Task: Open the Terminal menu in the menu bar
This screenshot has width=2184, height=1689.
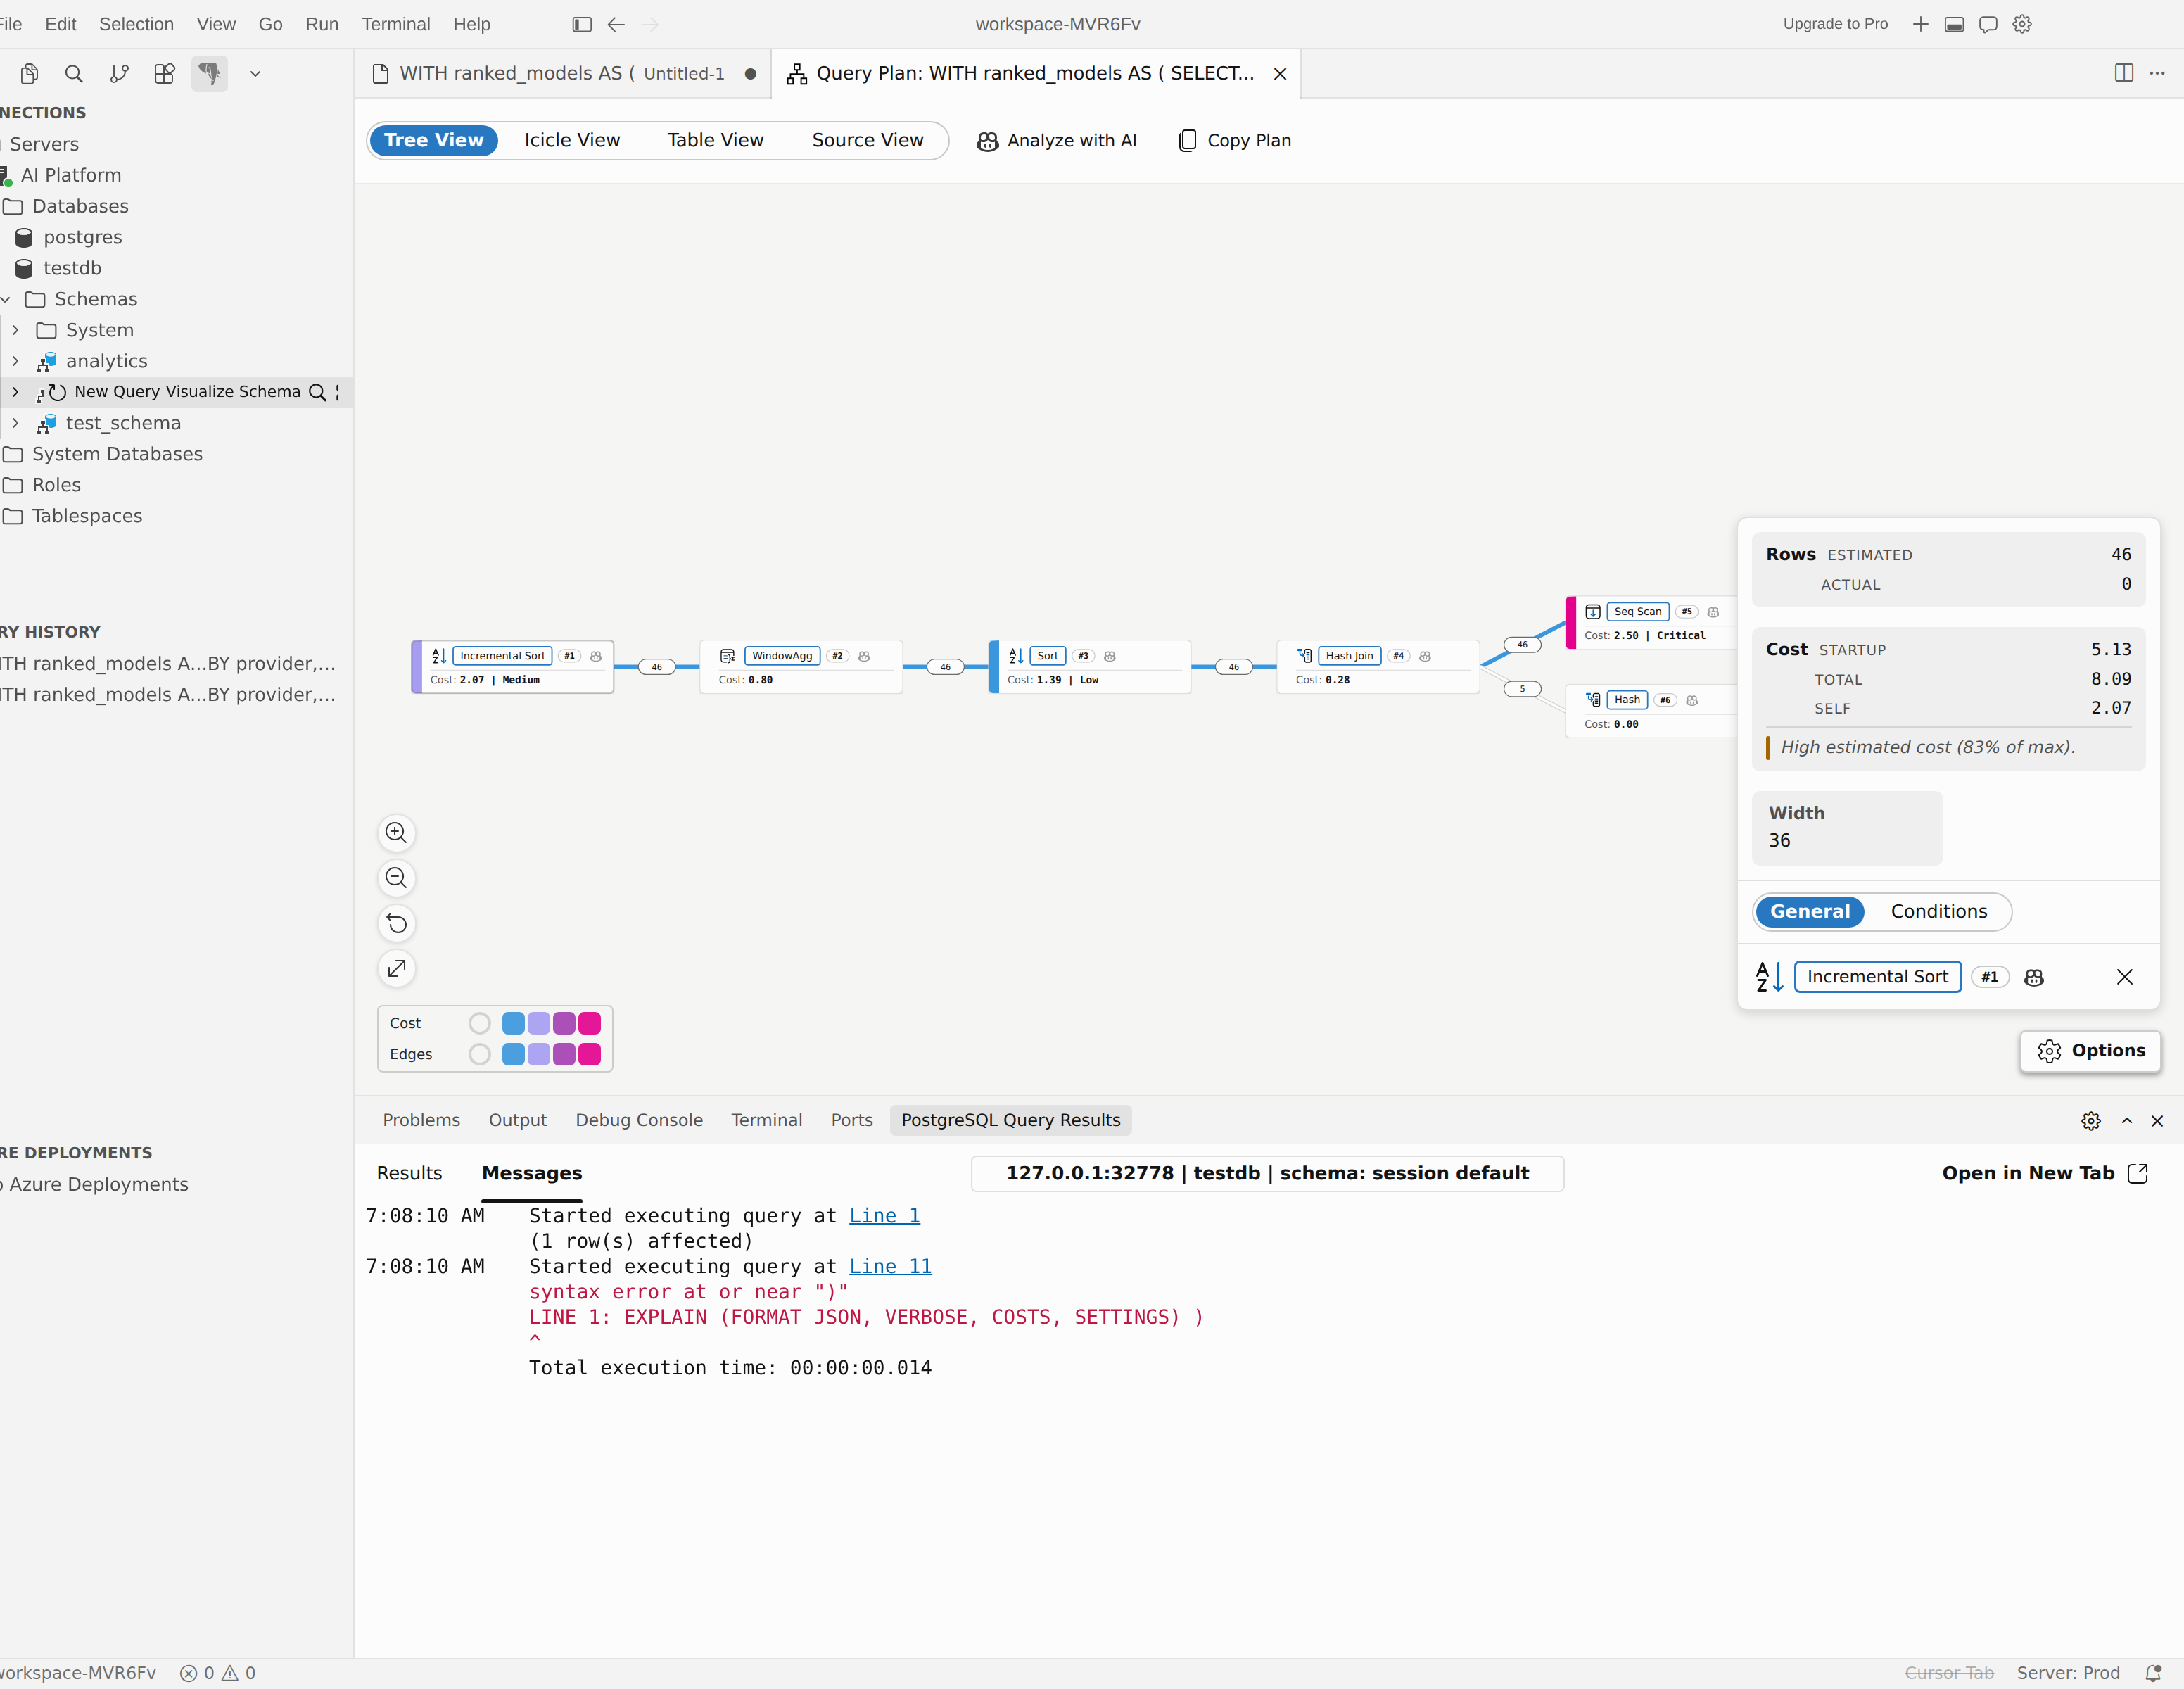Action: pyautogui.click(x=396, y=24)
